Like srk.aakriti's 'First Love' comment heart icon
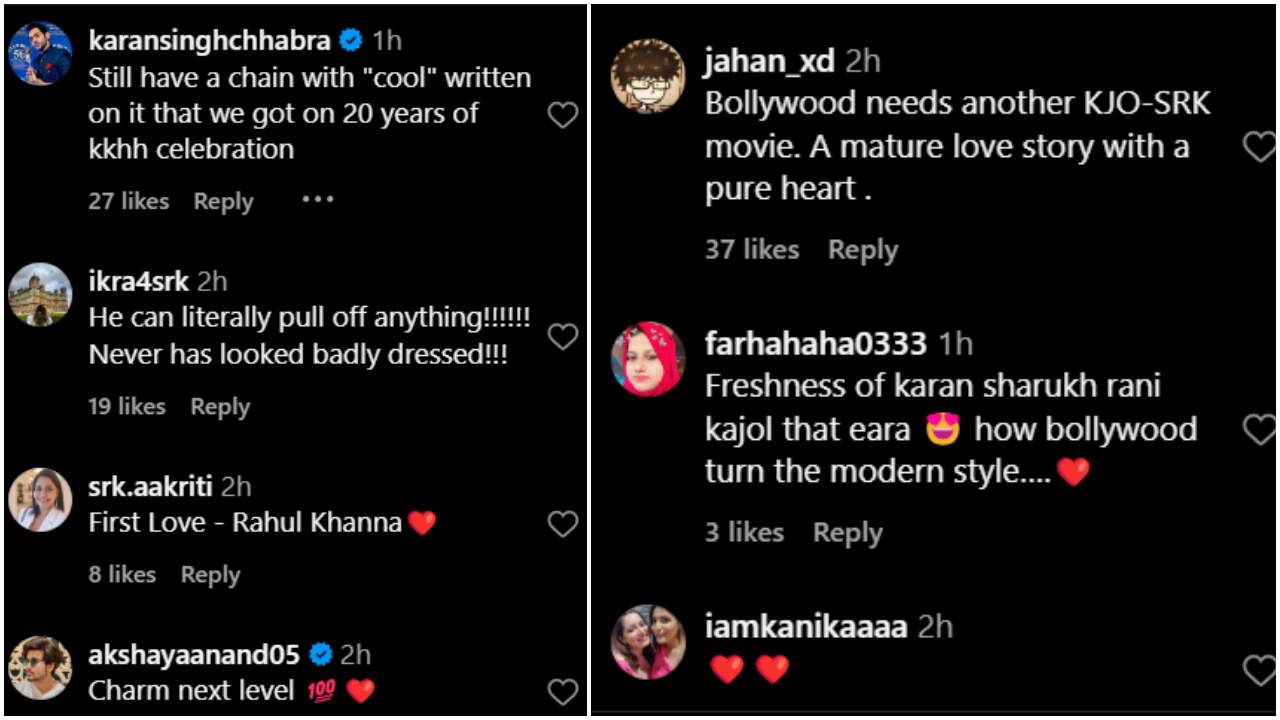The height and width of the screenshot is (720, 1280). 563,523
